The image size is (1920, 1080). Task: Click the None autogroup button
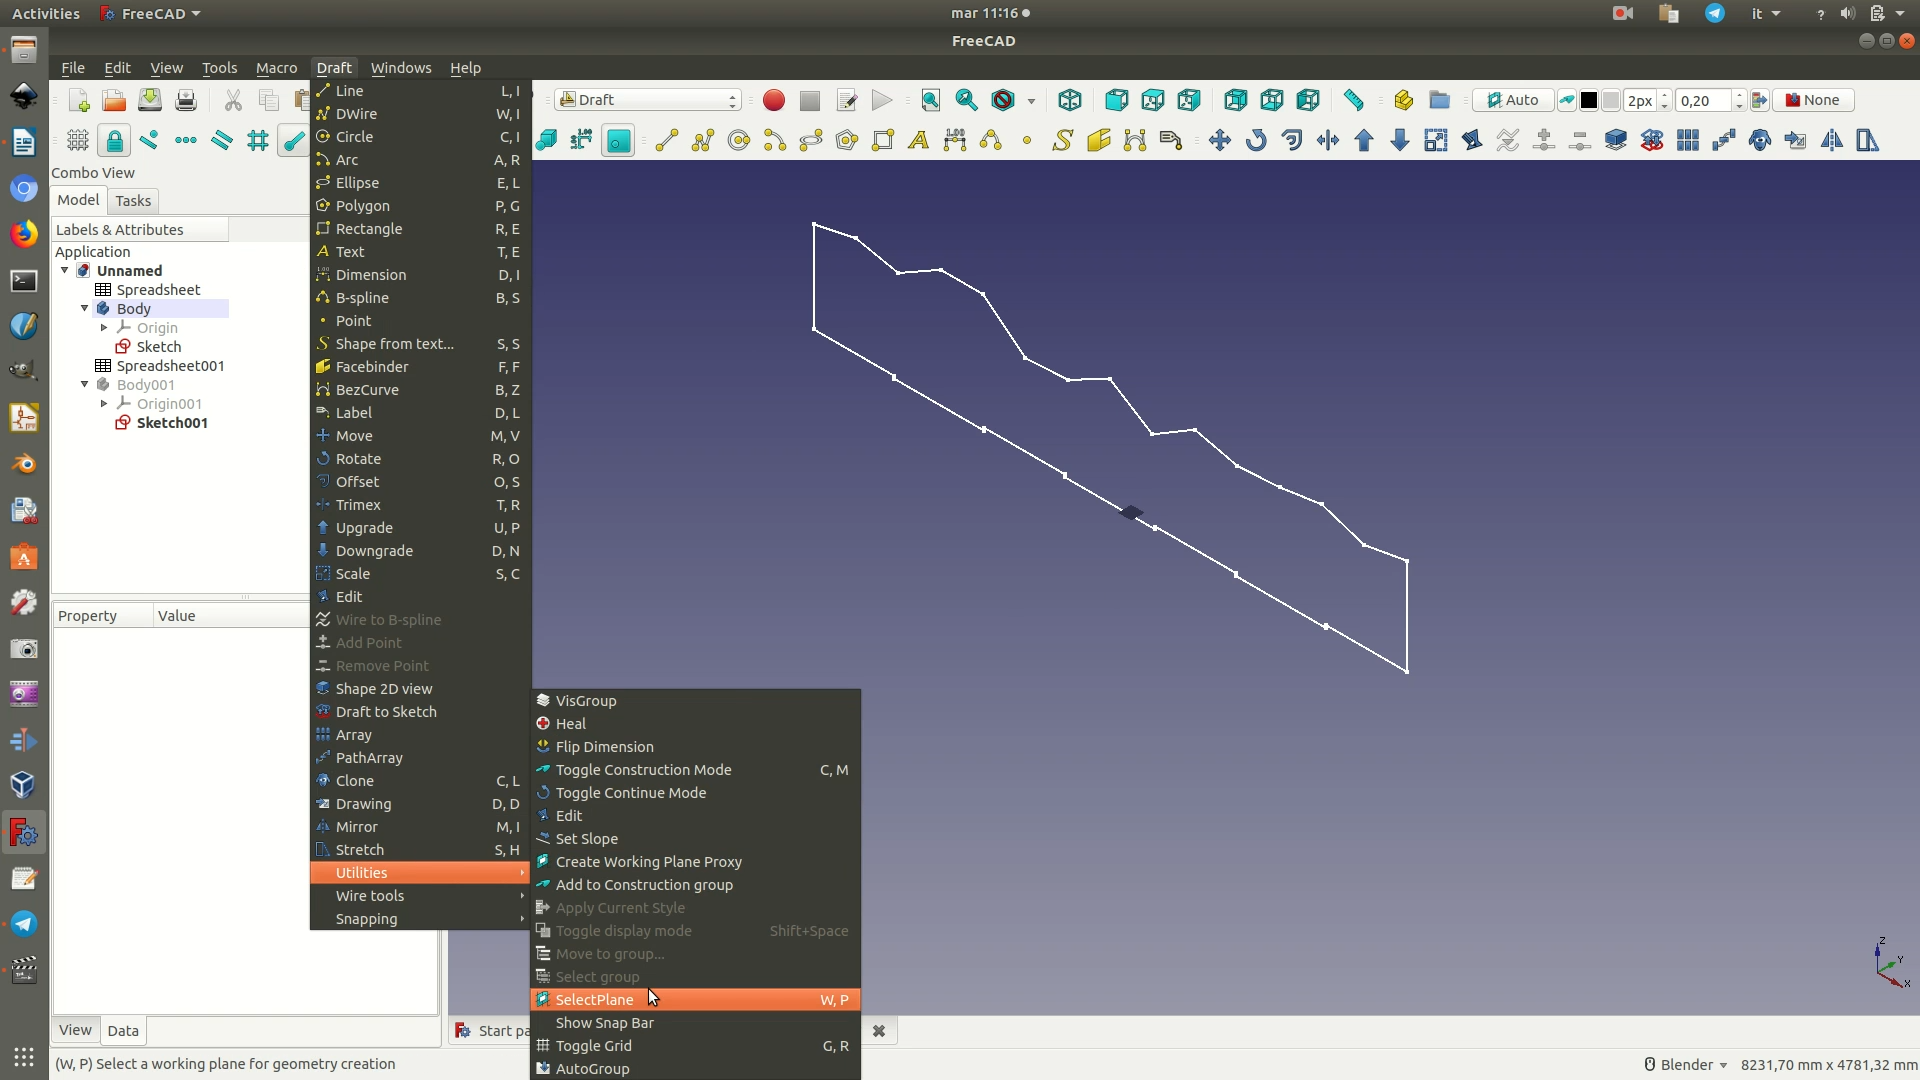tap(1813, 100)
